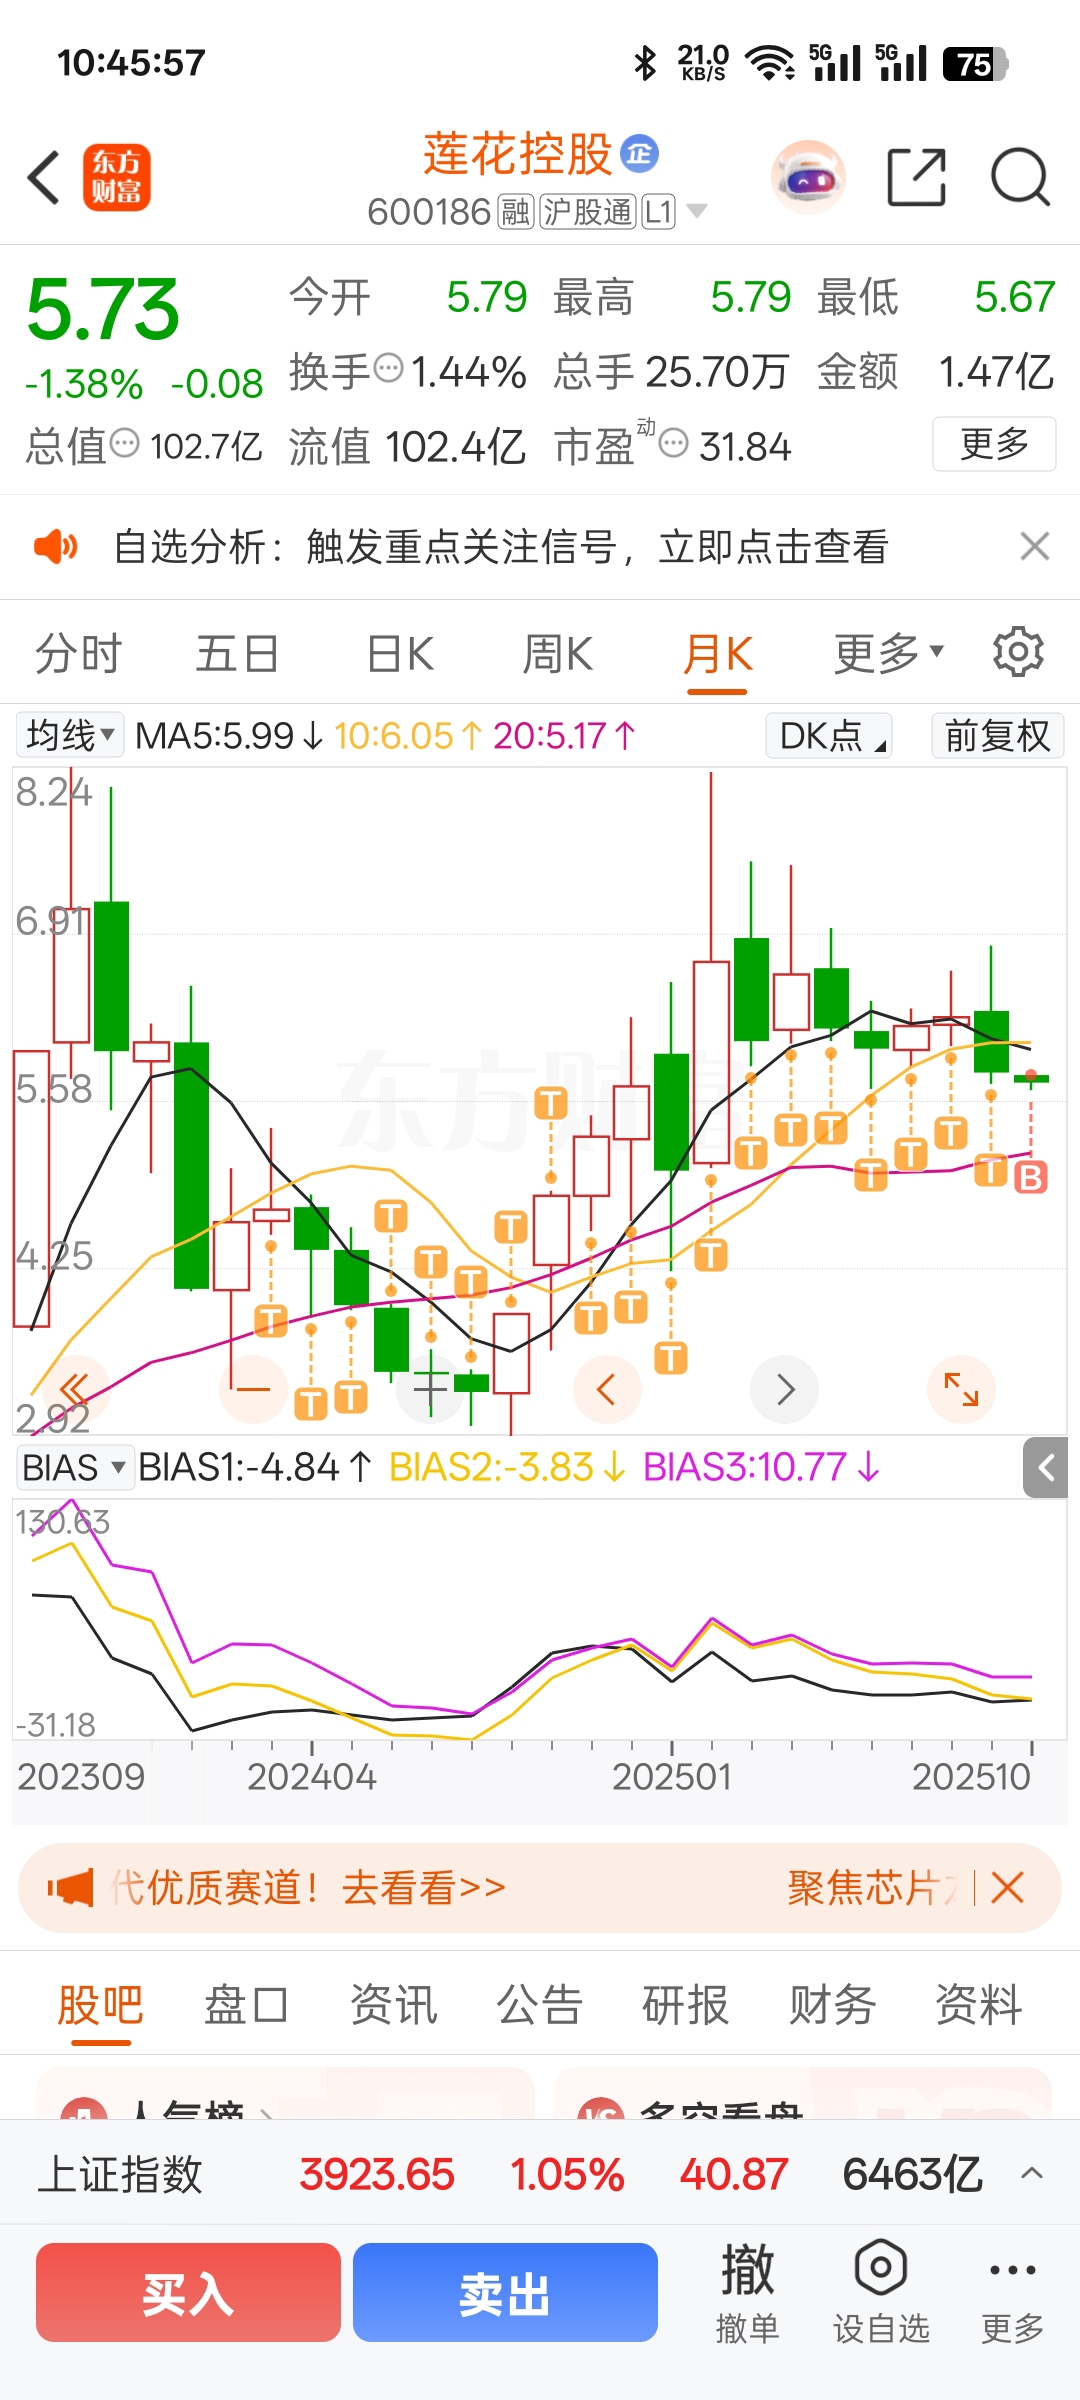
Task: Open 上证指数 index bar
Action: tap(540, 2173)
